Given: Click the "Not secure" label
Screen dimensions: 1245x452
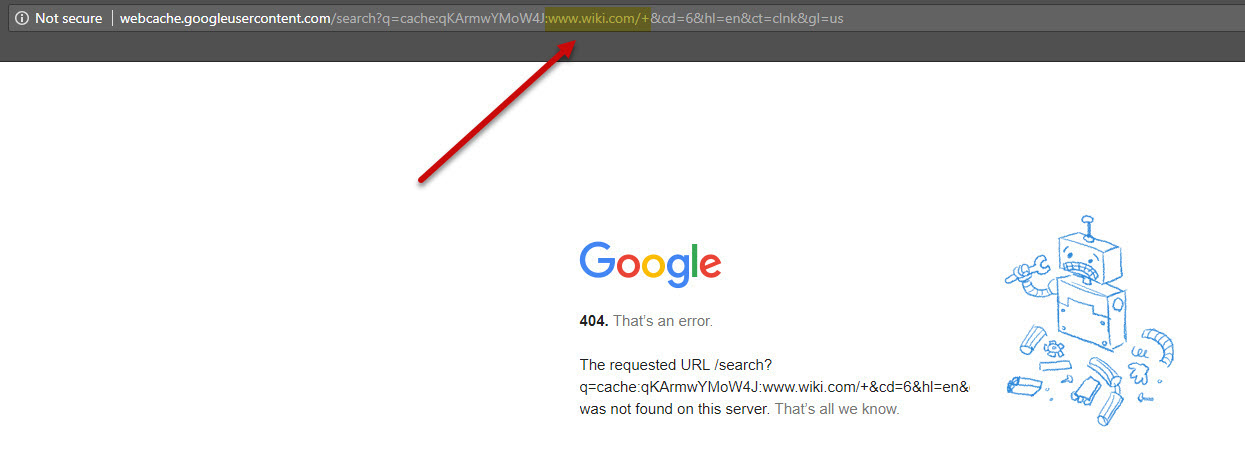Looking at the screenshot, I should pyautogui.click(x=68, y=19).
